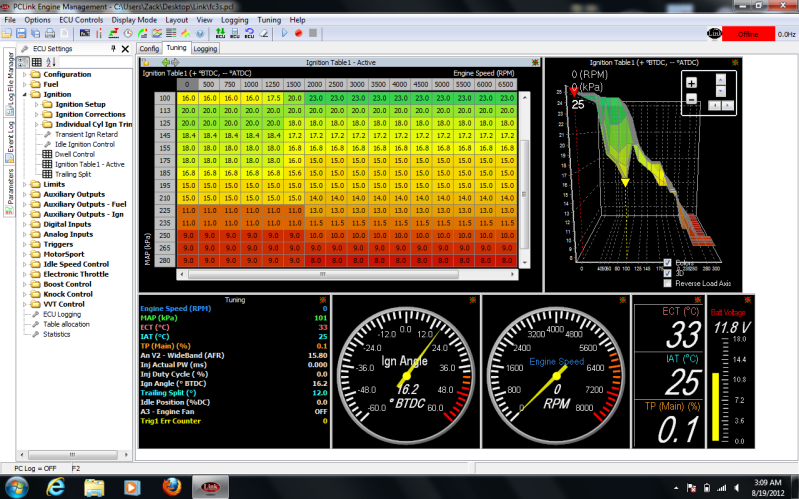Viewport: 799px width, 499px height.
Task: Zoom in 3D graph with plus button
Action: 691,83
